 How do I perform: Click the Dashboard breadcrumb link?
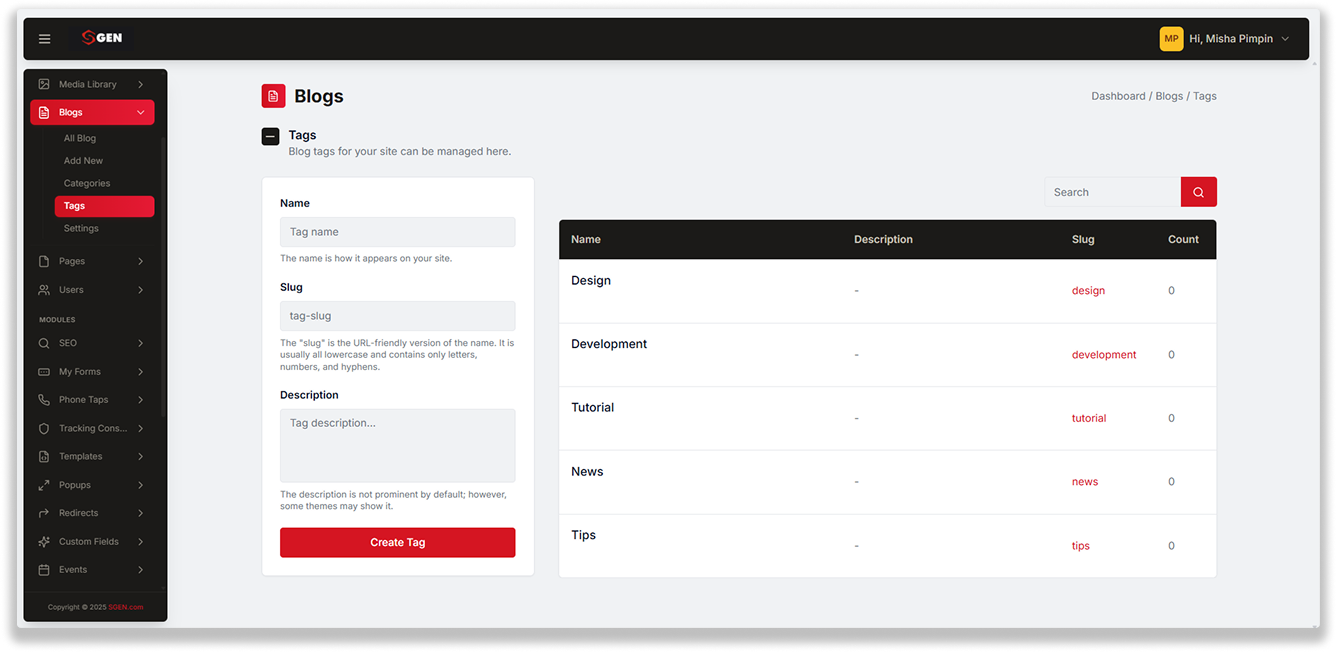[1118, 96]
